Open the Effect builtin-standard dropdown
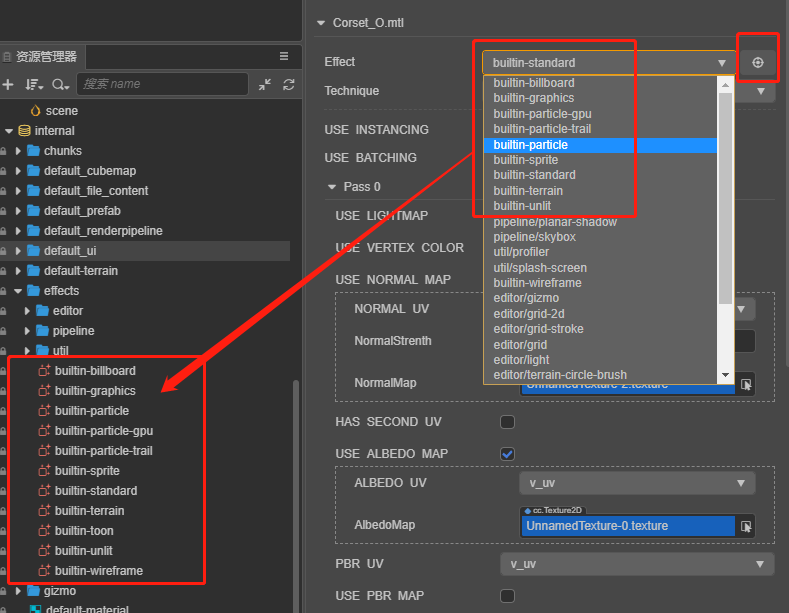Viewport: 789px width, 613px height. (x=608, y=63)
